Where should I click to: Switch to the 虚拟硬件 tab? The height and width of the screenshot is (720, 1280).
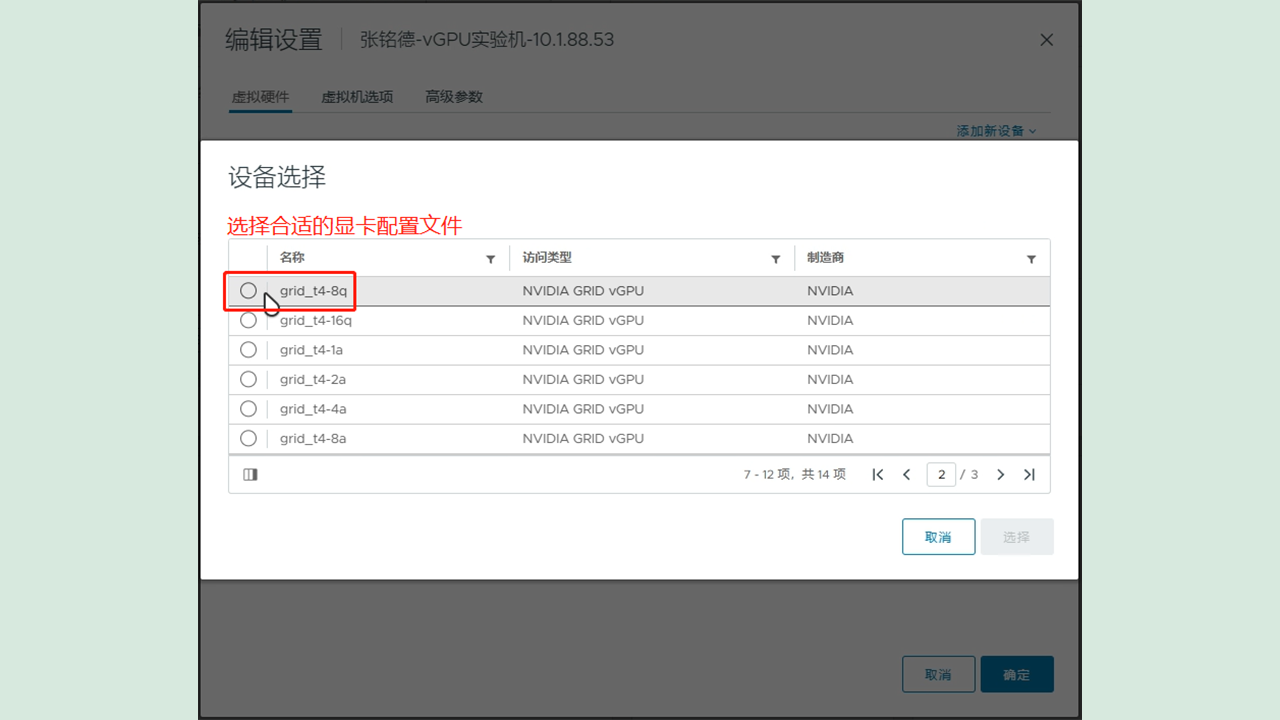[x=260, y=97]
